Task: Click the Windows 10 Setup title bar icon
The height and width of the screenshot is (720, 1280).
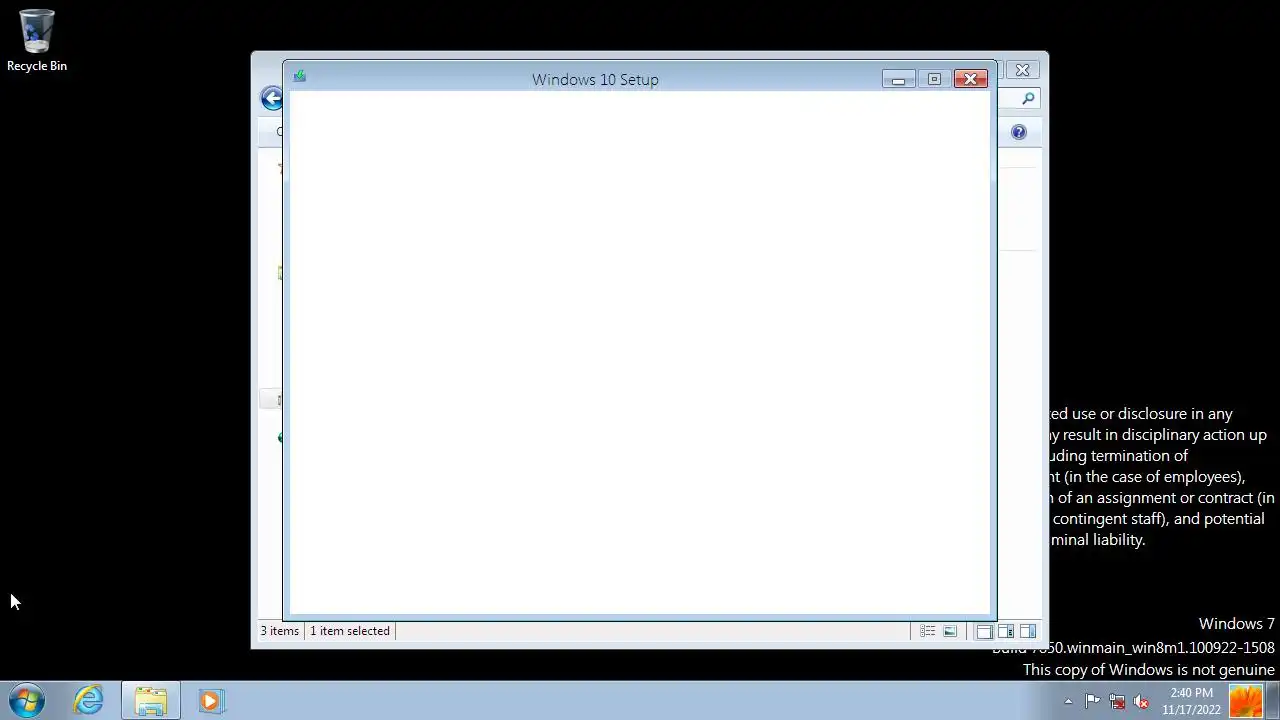Action: click(x=299, y=76)
